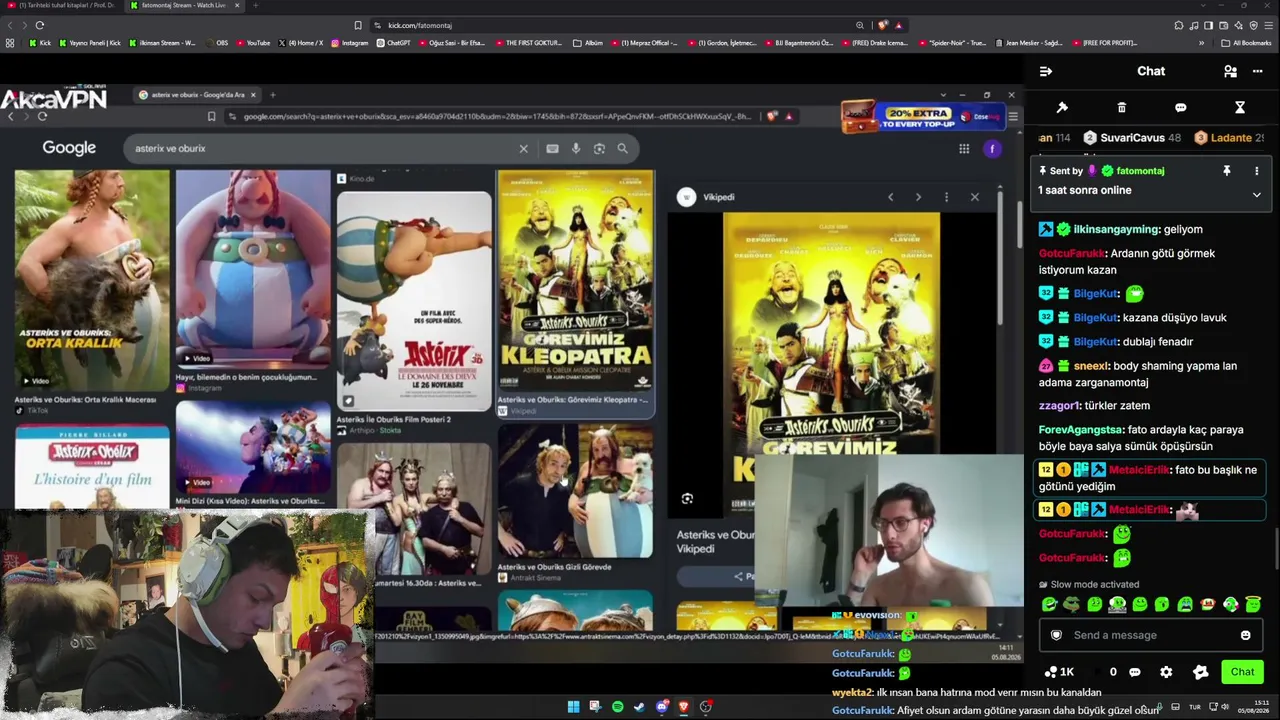
Task: Open the emoji picker in message box
Action: coord(1245,635)
